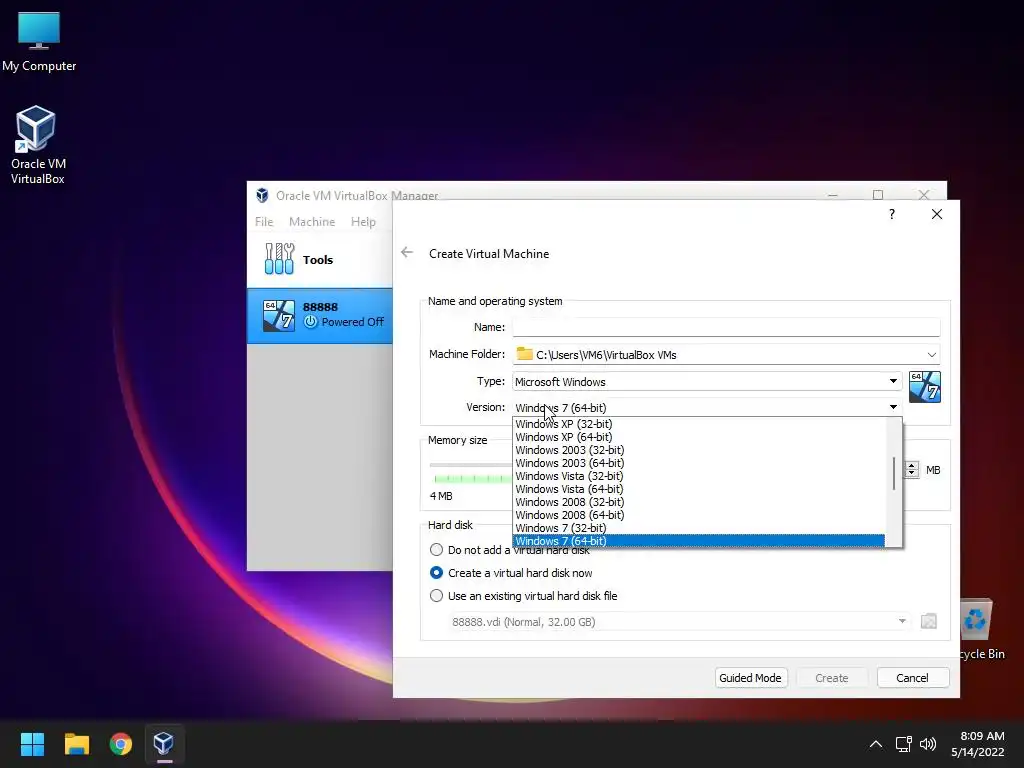
Task: Choose Windows Vista (32-bit) version
Action: (x=699, y=476)
